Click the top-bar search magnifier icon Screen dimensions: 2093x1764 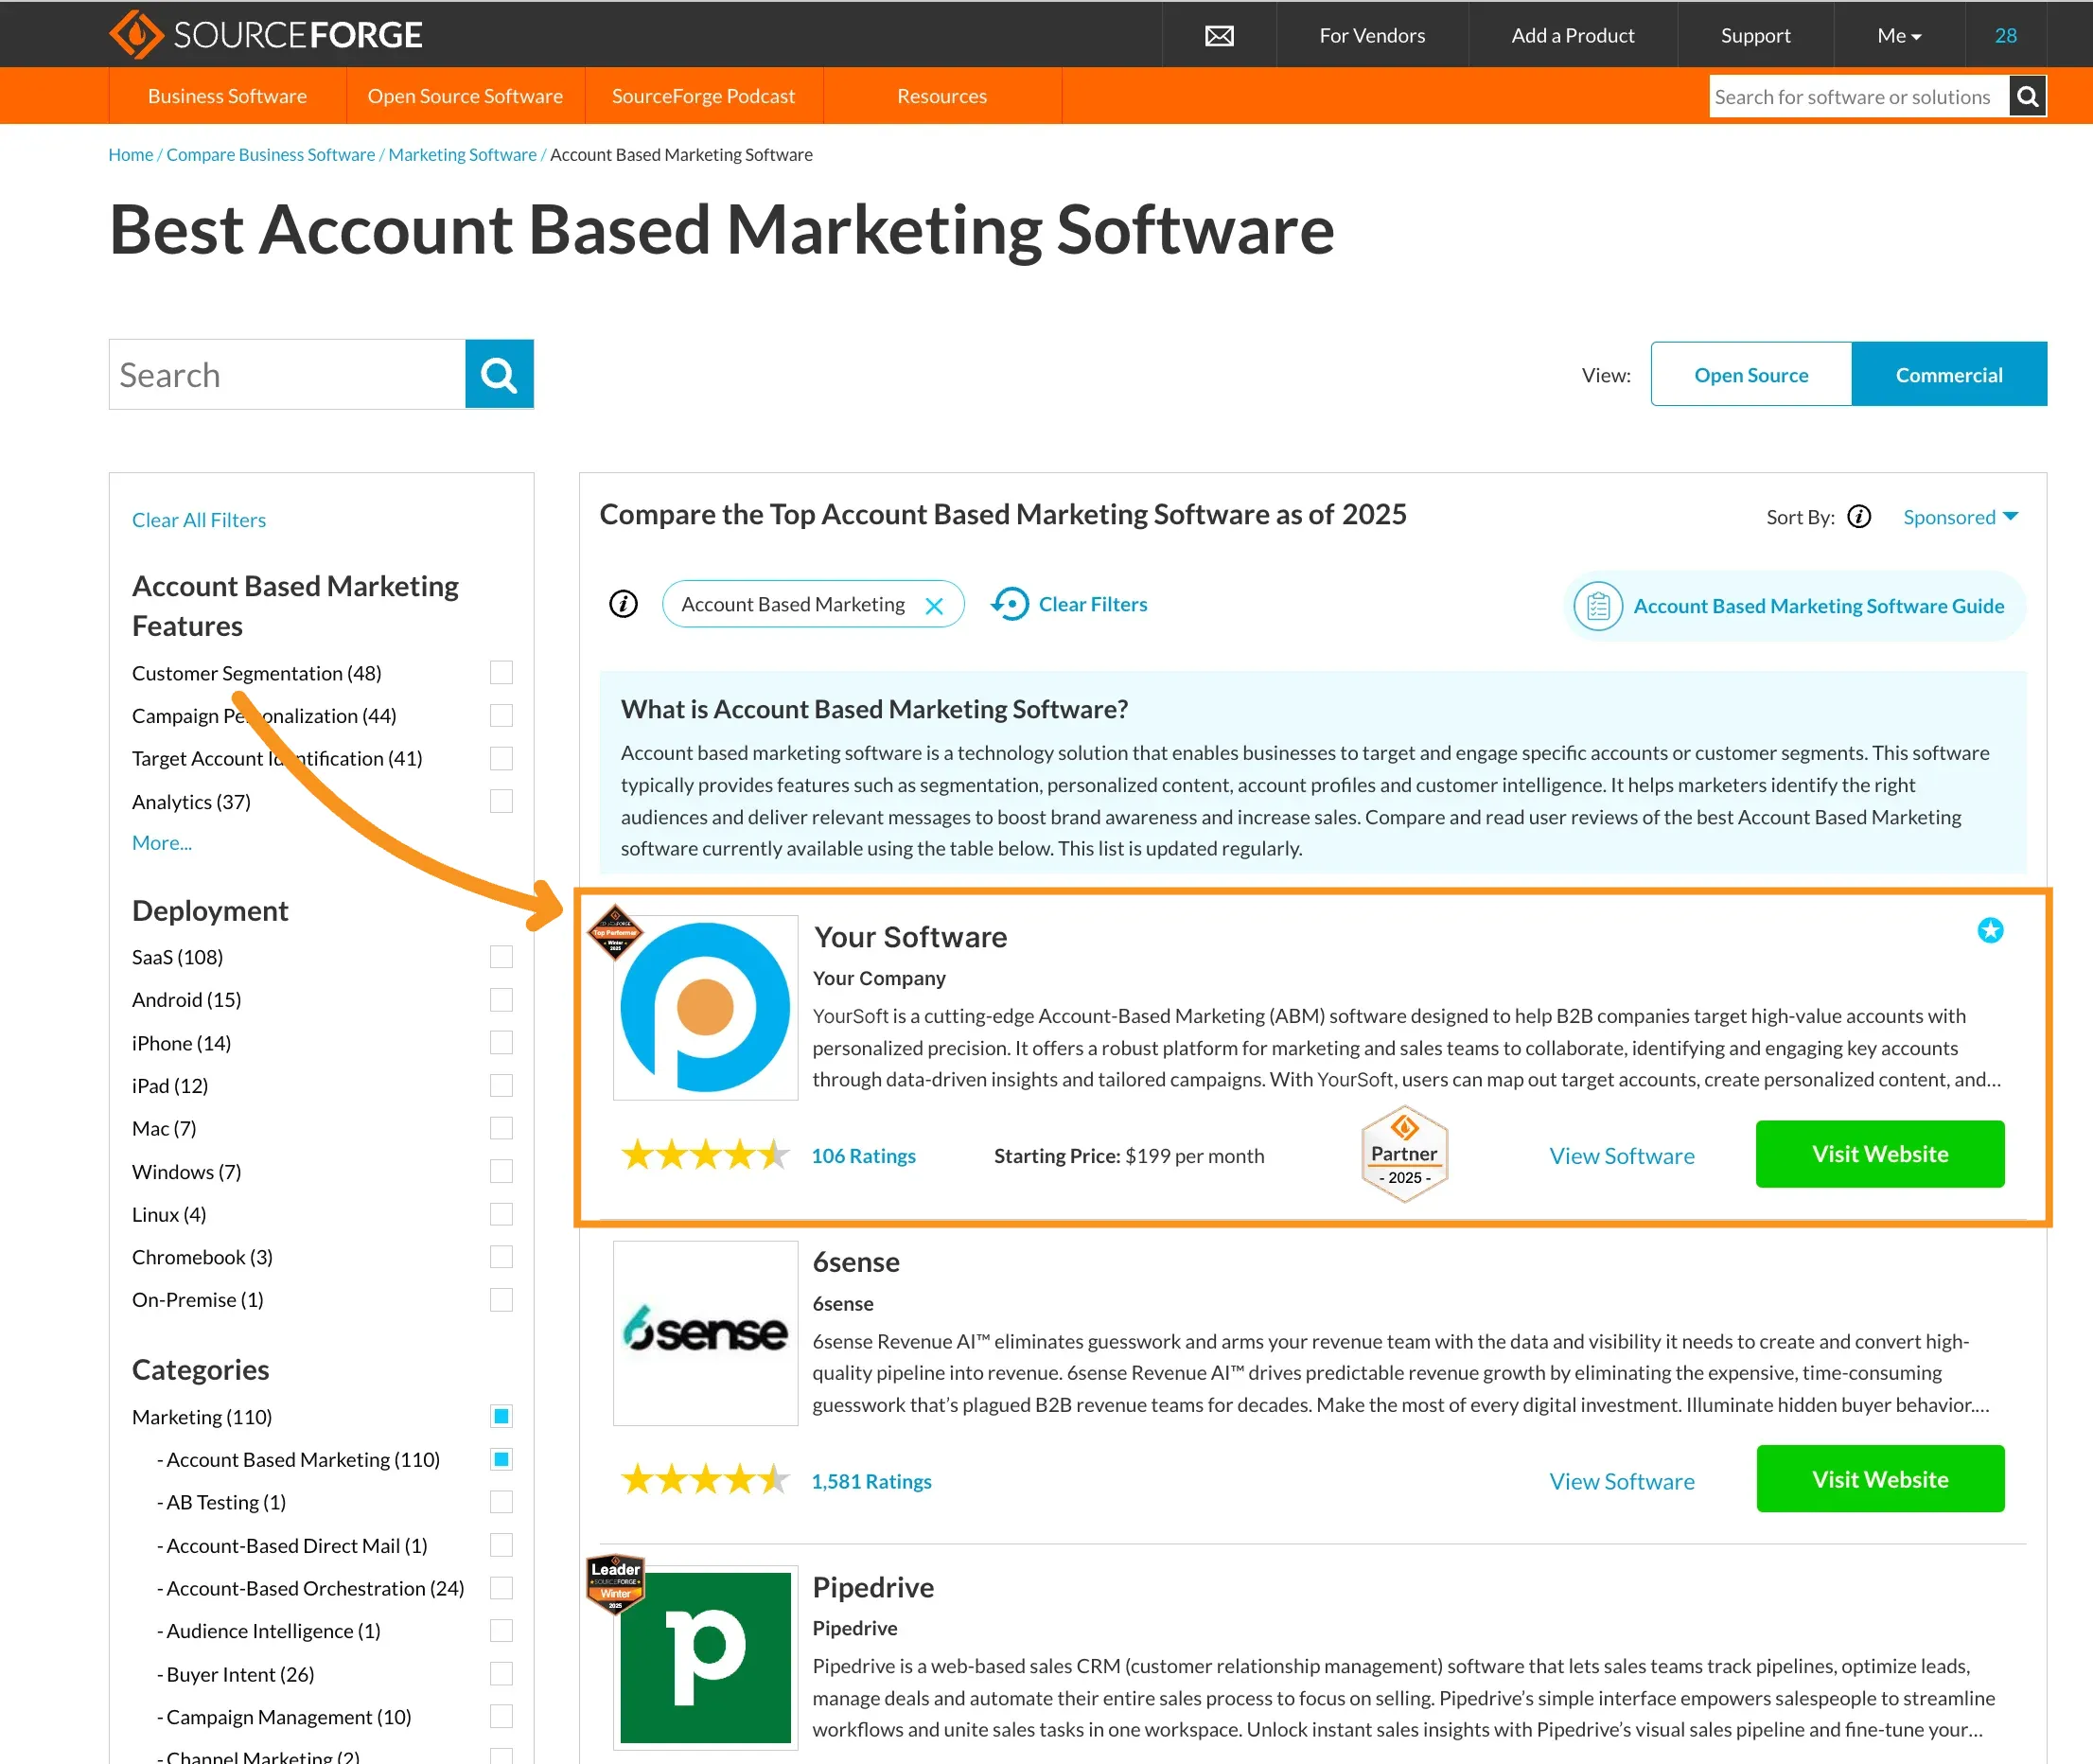coord(2027,96)
